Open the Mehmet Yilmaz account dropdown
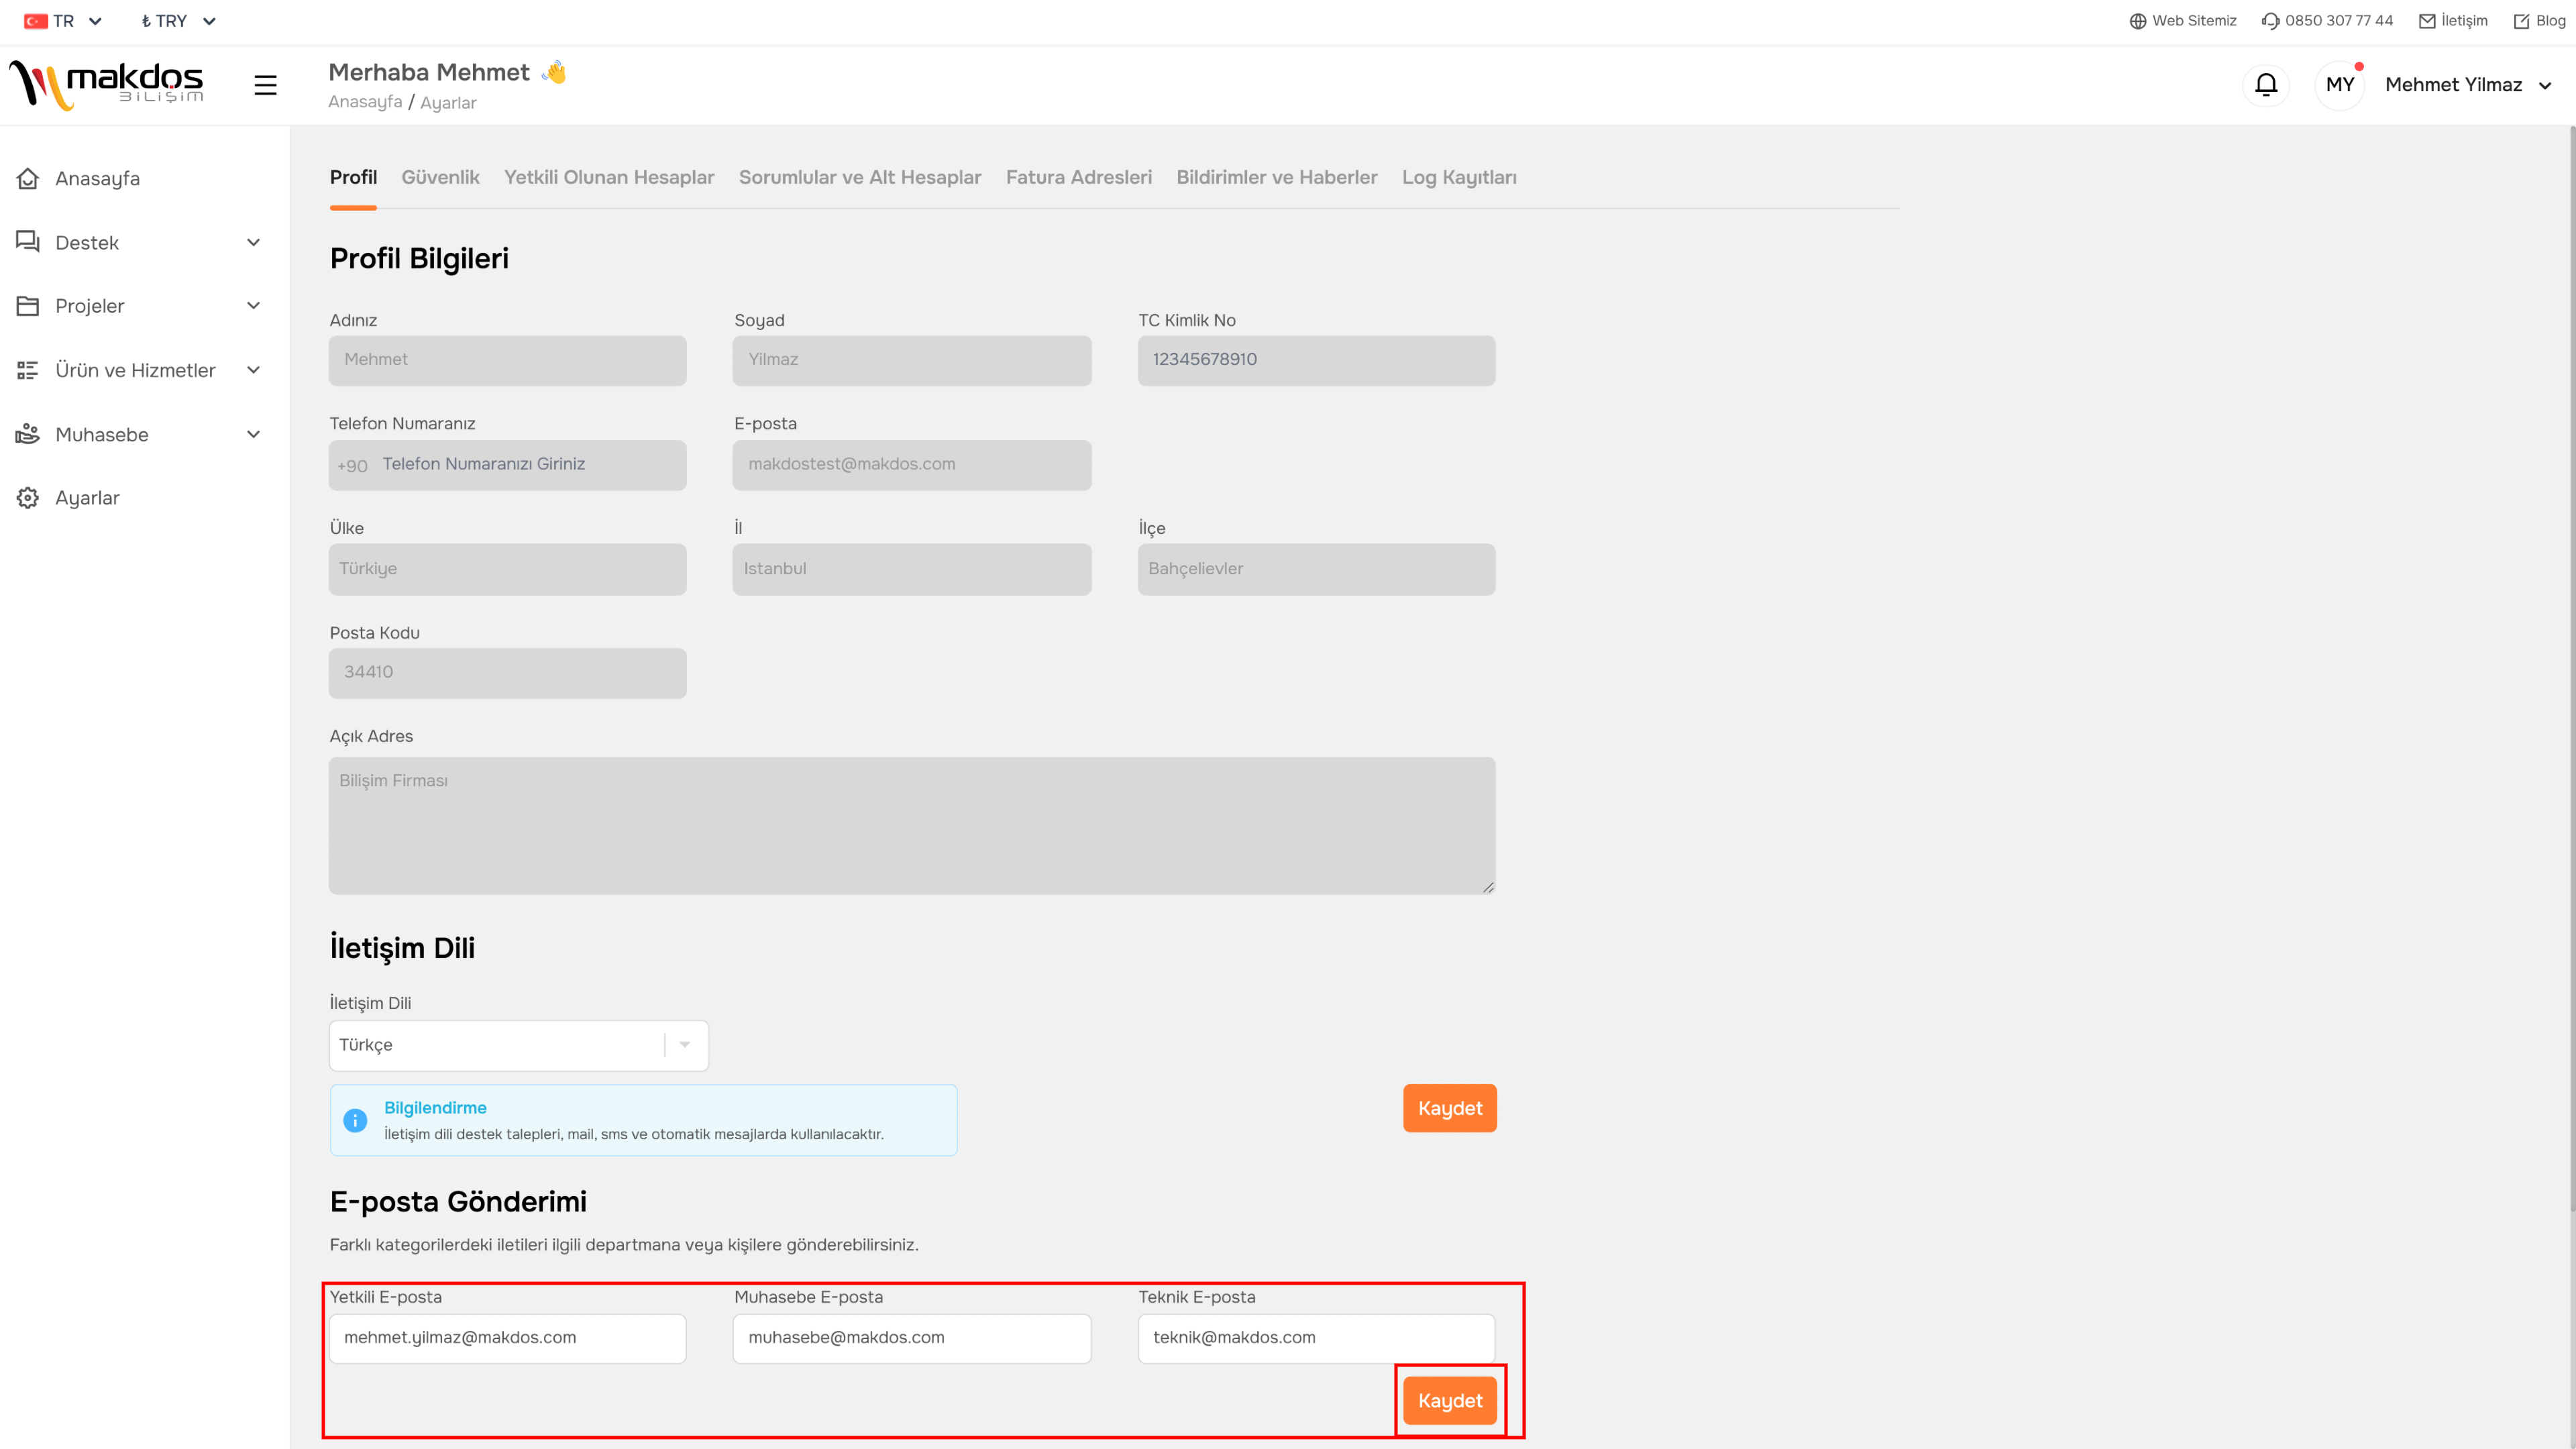 pos(2467,85)
